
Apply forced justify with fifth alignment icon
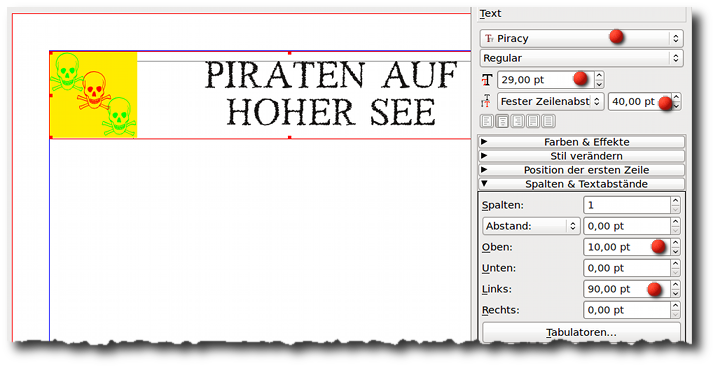pyautogui.click(x=549, y=121)
